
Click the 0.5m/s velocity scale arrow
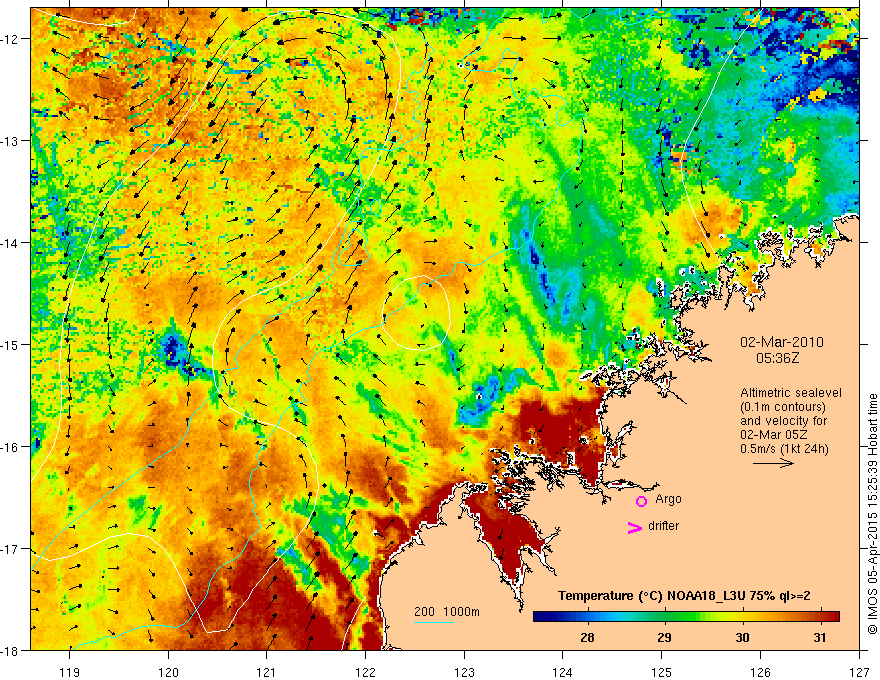pos(773,463)
